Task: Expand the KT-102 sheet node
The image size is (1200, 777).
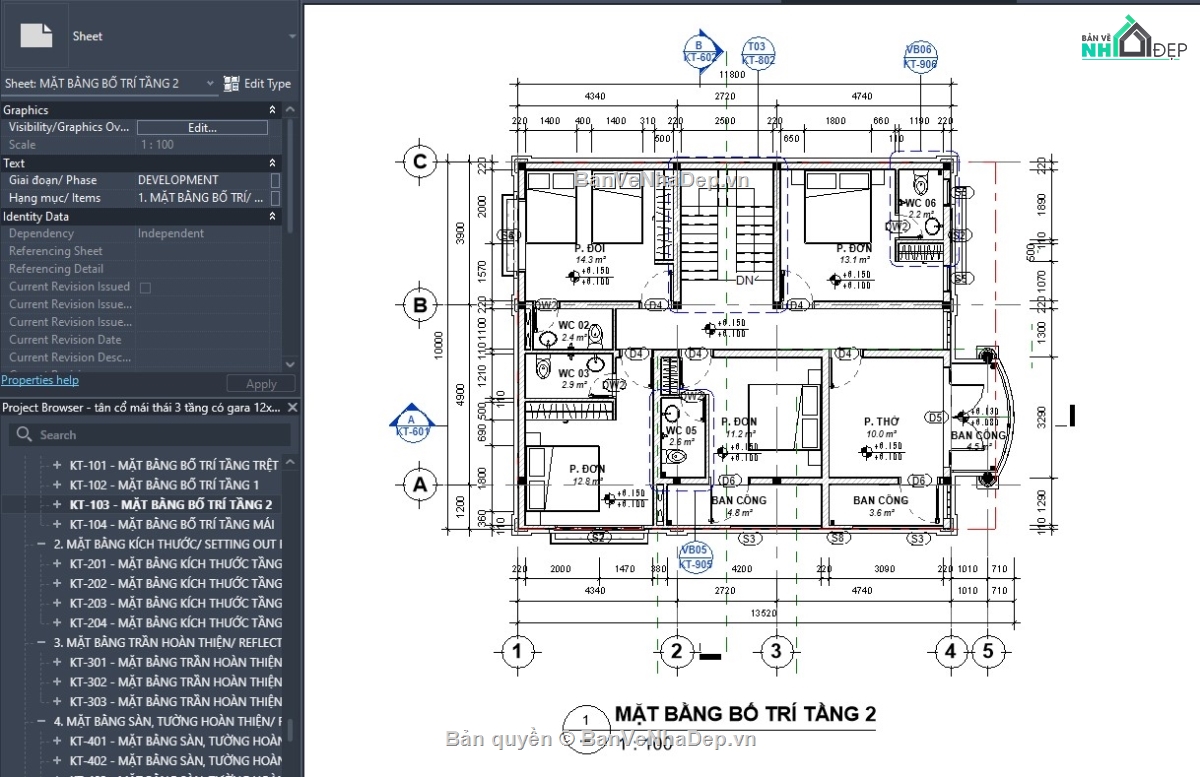Action: click(58, 485)
